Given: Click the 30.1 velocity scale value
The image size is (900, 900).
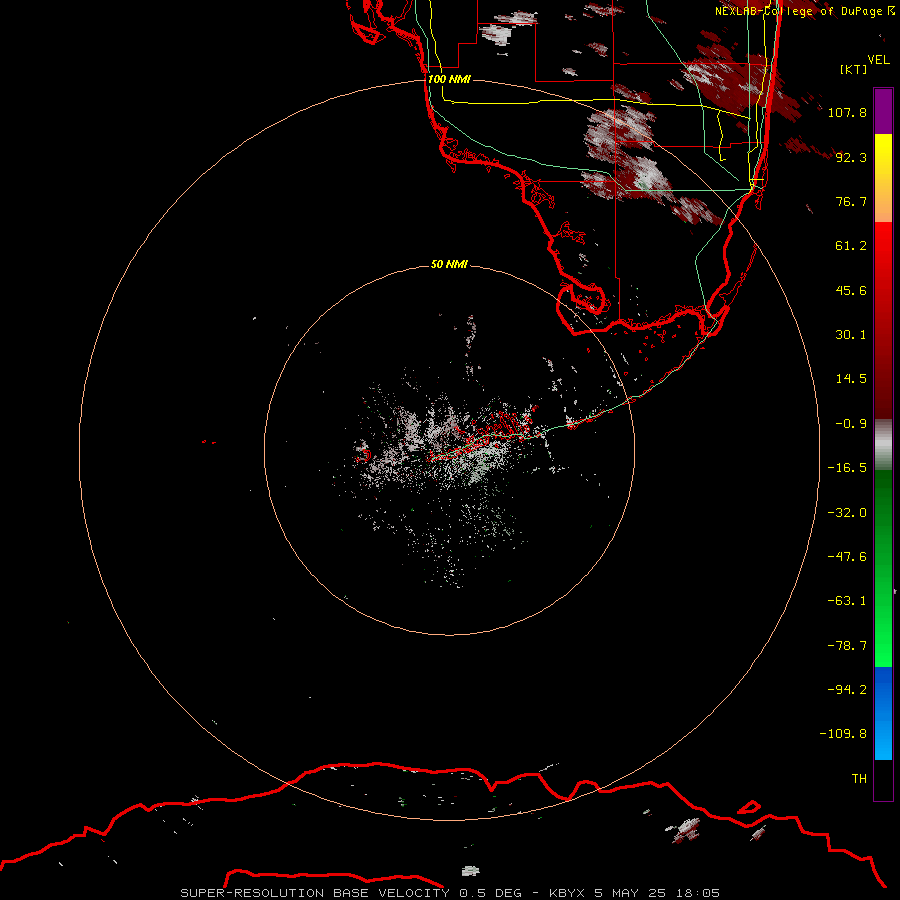Looking at the screenshot, I should [x=851, y=335].
